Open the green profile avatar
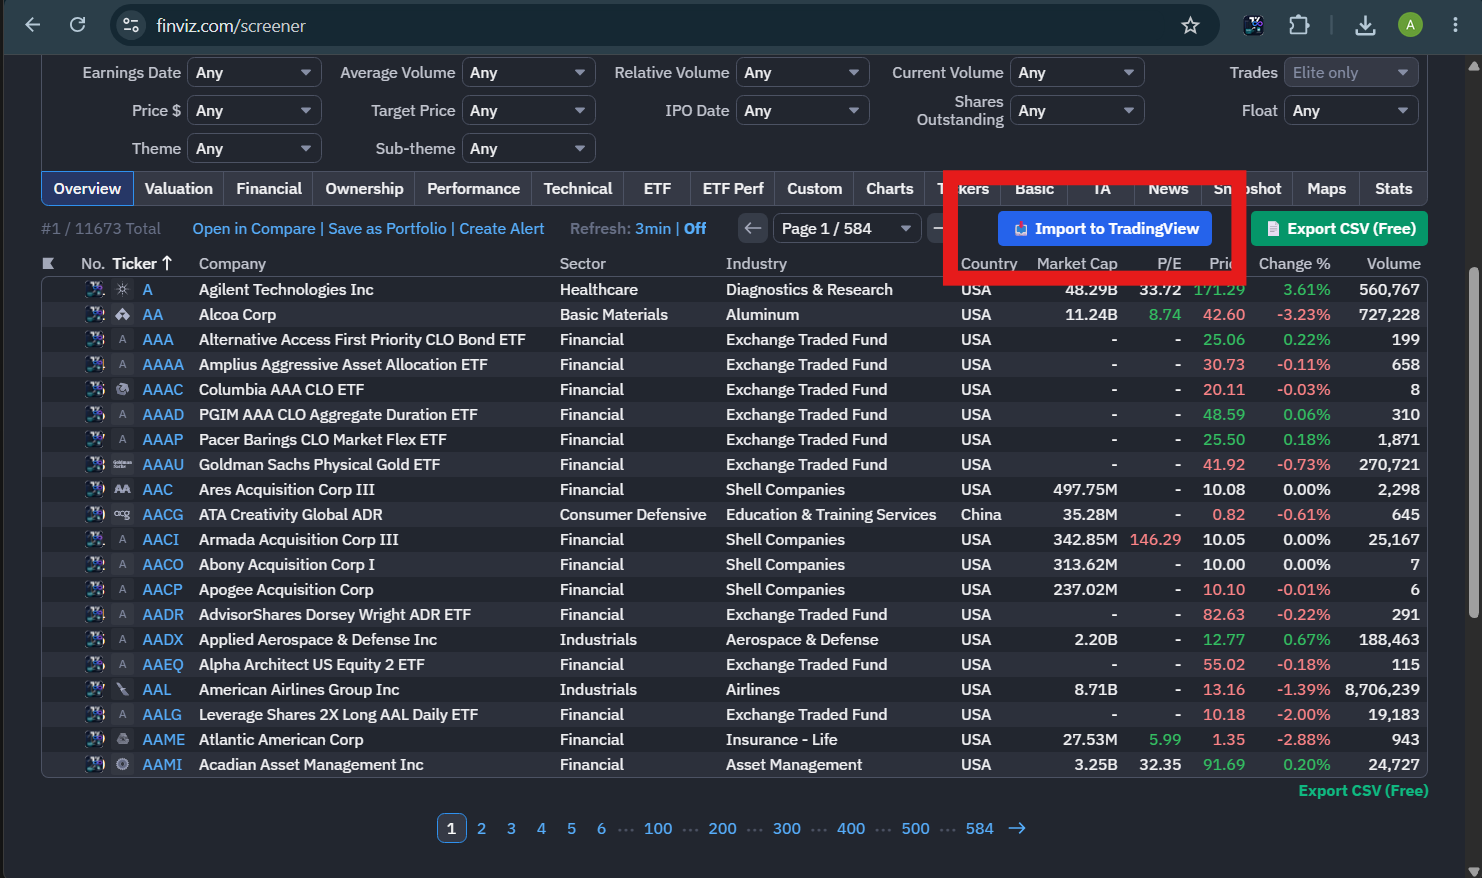Screen dimensions: 1482x878 pyautogui.click(x=1410, y=25)
